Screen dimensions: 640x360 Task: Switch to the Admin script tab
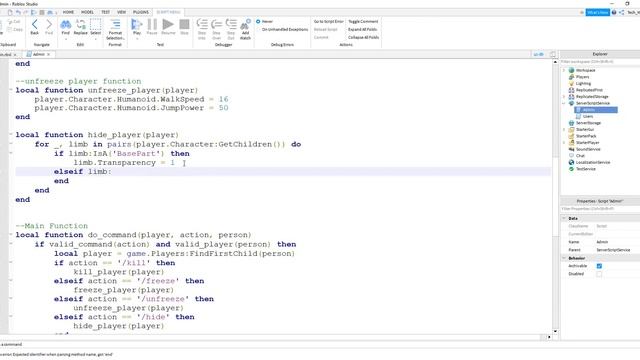tap(38, 54)
